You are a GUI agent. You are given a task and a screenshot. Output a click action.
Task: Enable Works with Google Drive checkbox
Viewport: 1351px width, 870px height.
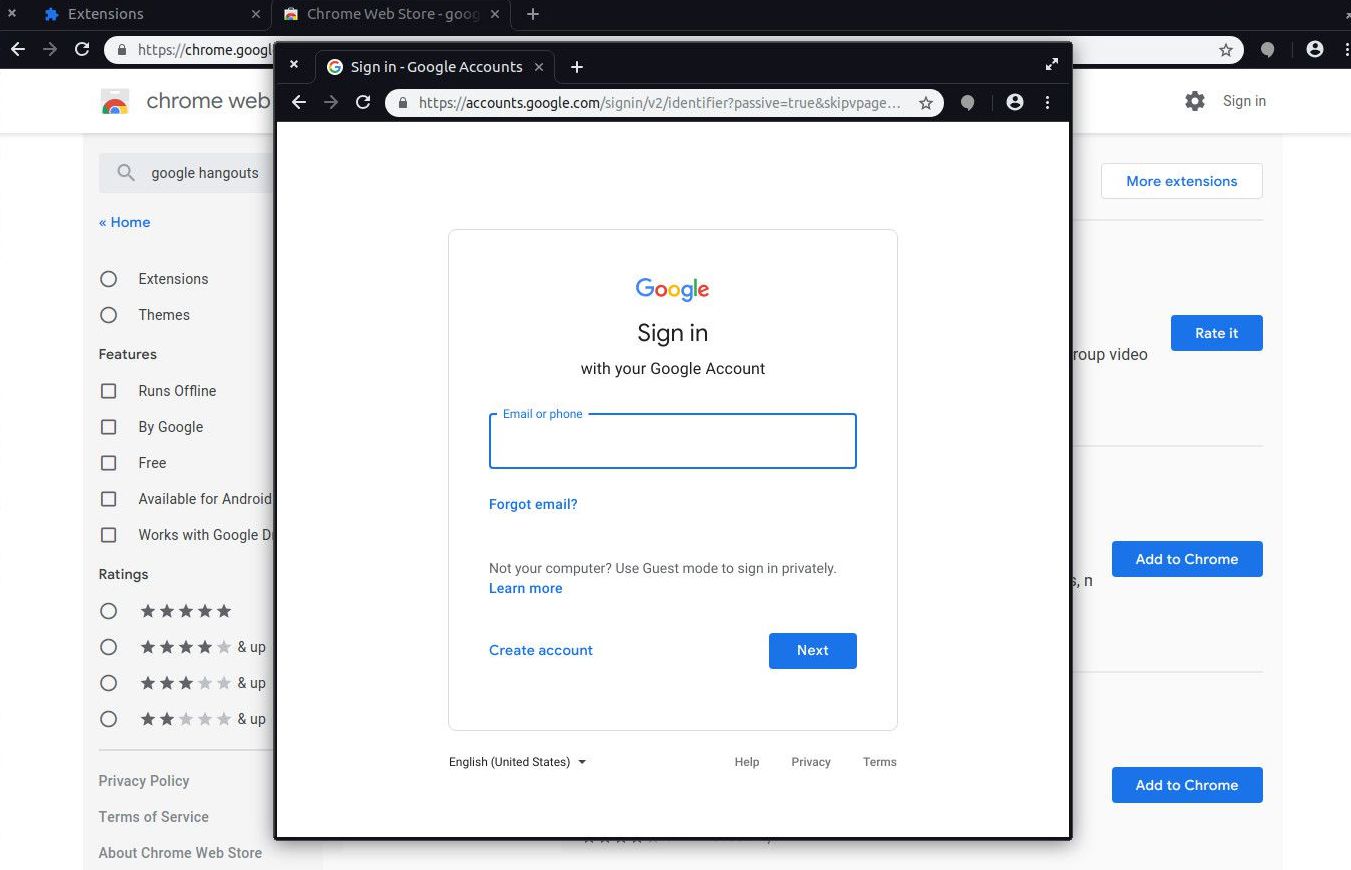(x=108, y=535)
